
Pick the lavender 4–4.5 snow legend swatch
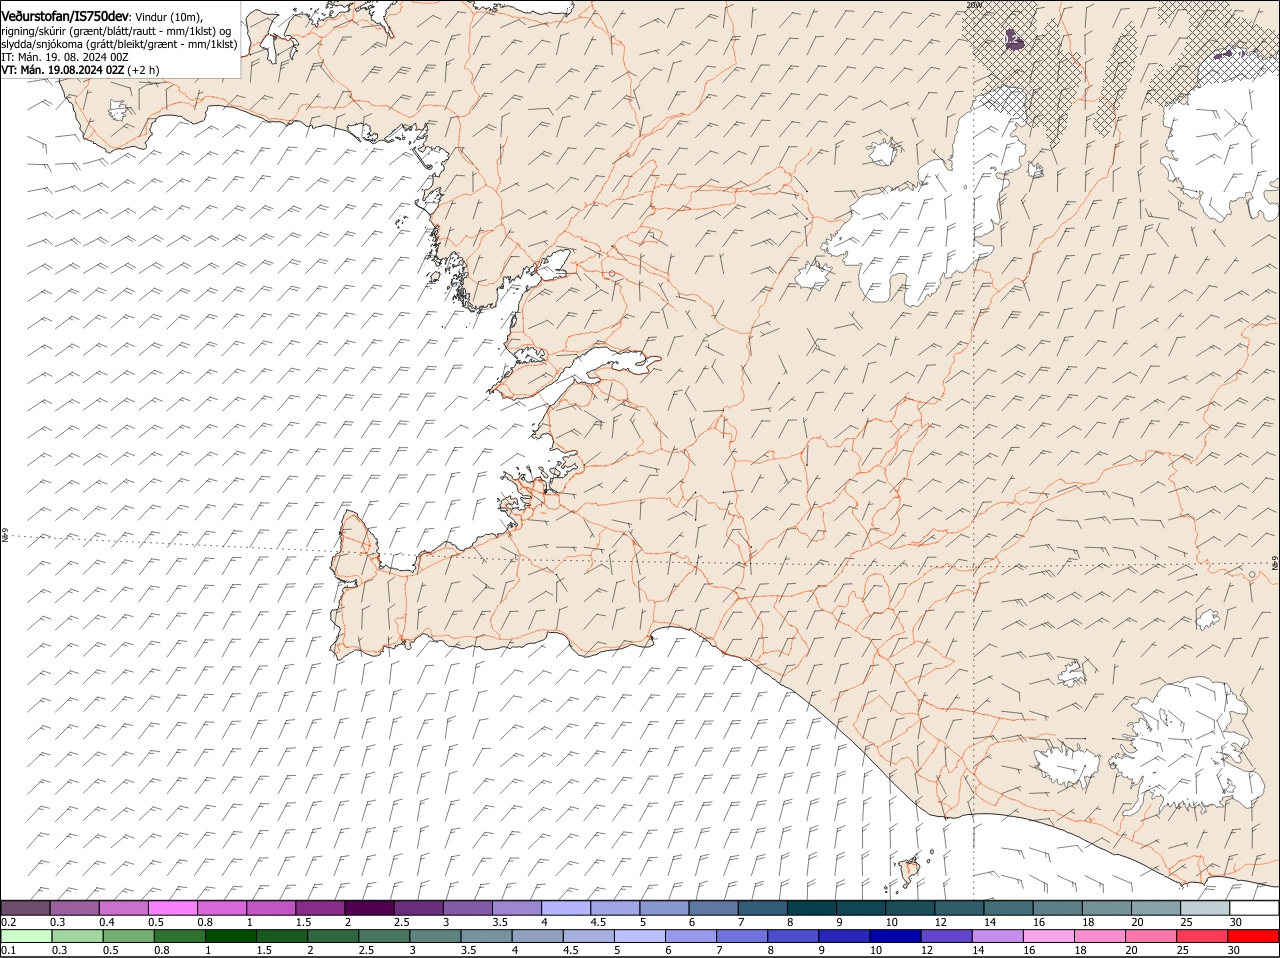(566, 908)
